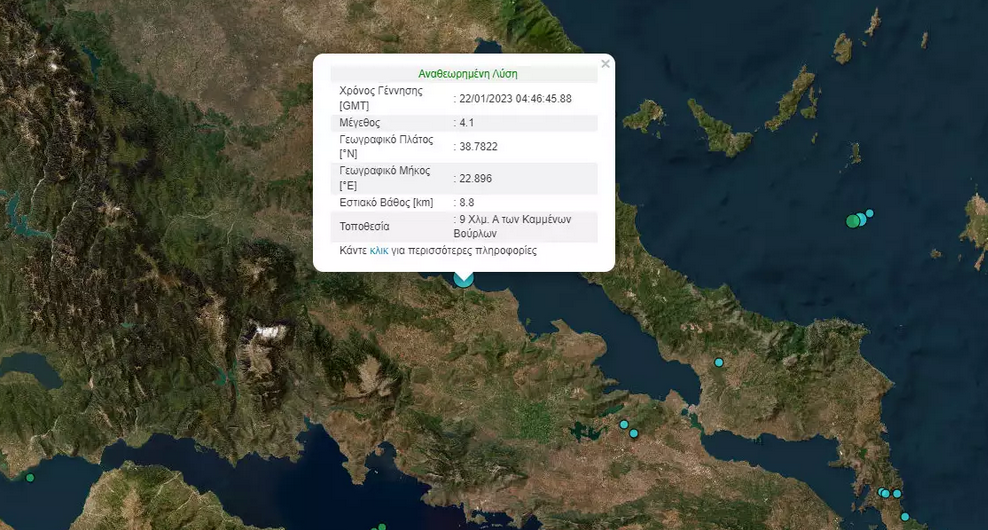Click the longitude value 22.896
Image resolution: width=988 pixels, height=530 pixels.
[475, 178]
